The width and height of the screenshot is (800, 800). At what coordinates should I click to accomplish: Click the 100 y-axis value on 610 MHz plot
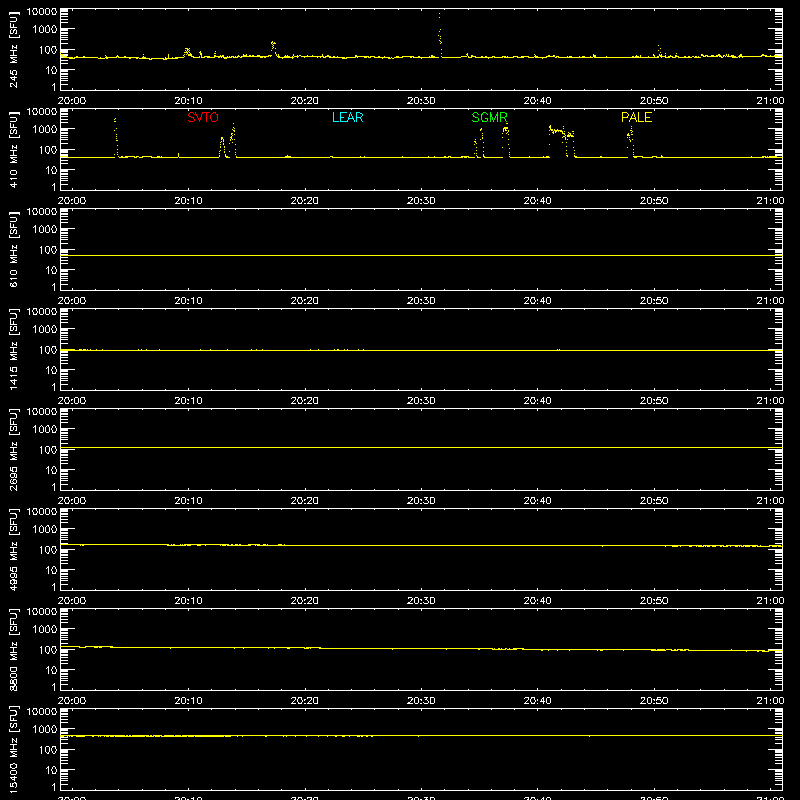pos(48,250)
